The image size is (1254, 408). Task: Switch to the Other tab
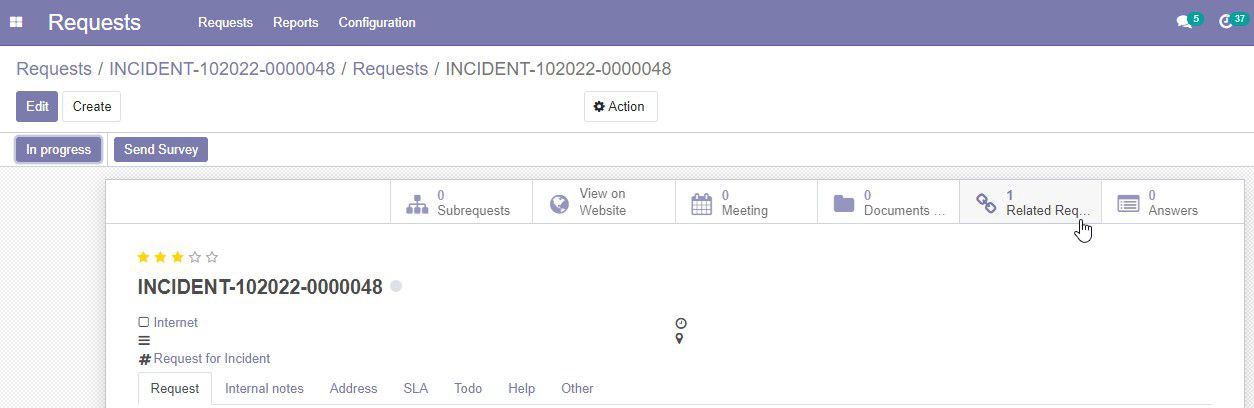(x=577, y=388)
